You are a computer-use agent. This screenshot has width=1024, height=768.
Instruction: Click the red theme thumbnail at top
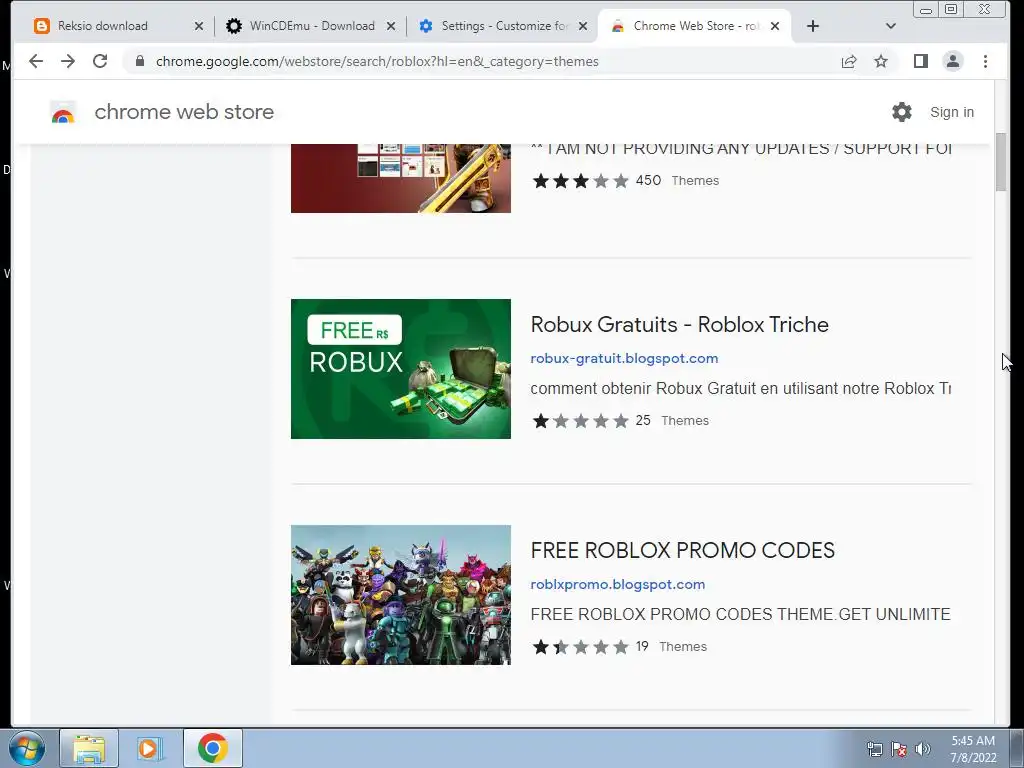coord(401,178)
